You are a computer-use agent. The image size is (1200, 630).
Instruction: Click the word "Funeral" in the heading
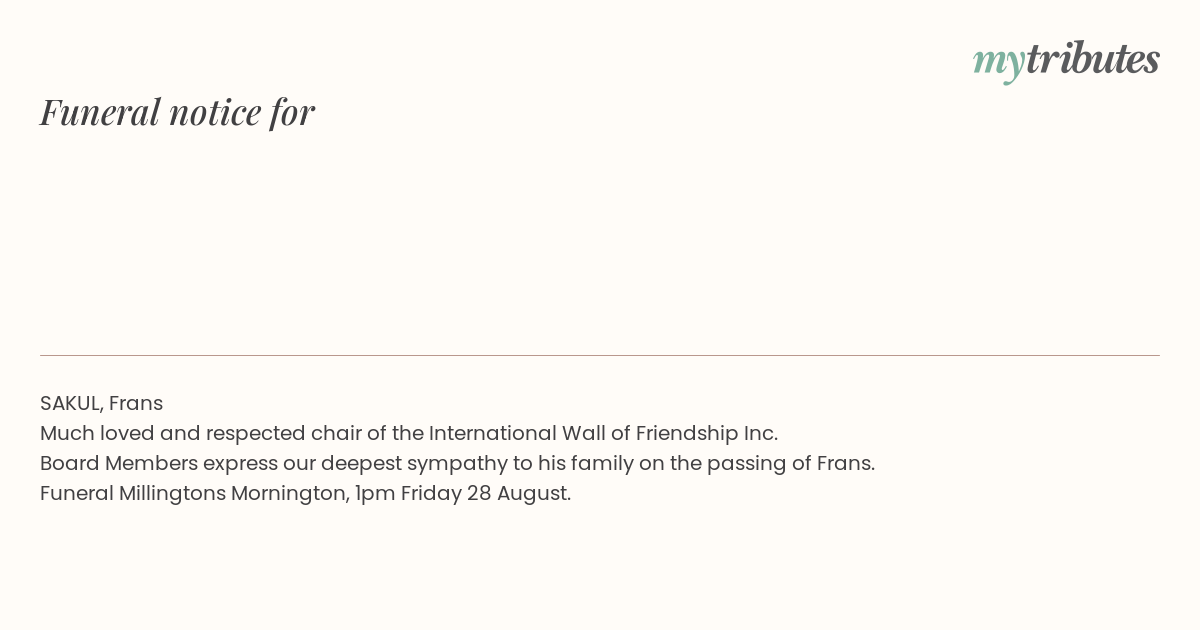(100, 112)
